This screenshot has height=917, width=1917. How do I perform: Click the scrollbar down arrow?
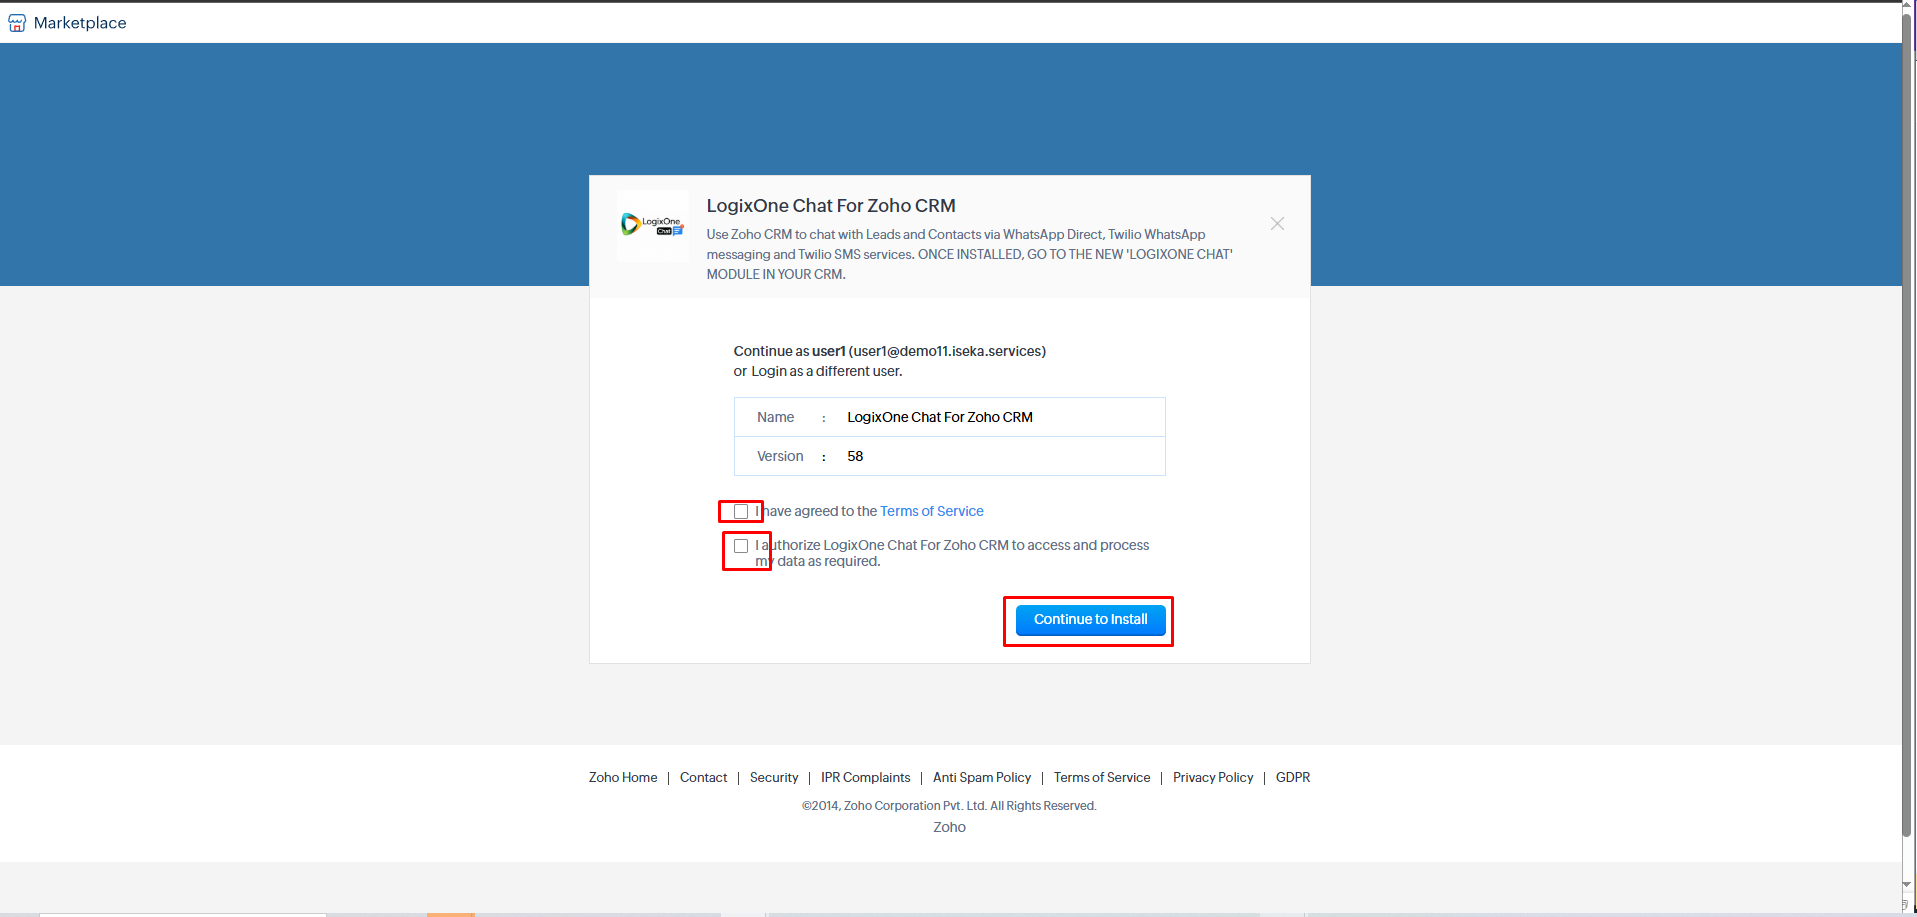point(1908,885)
